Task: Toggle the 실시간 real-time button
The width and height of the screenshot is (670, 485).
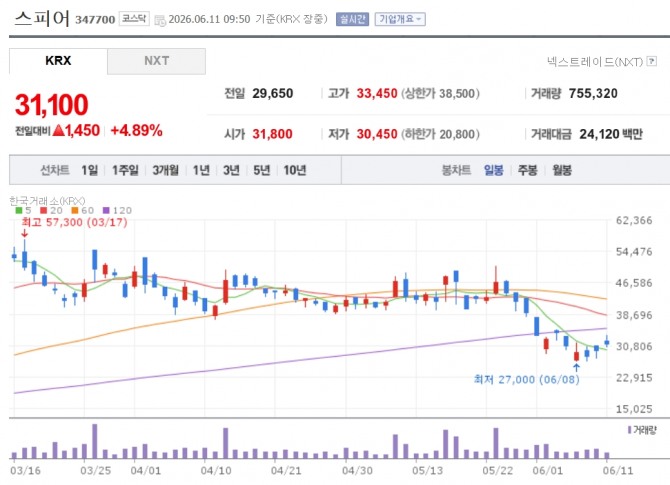Action: [353, 19]
